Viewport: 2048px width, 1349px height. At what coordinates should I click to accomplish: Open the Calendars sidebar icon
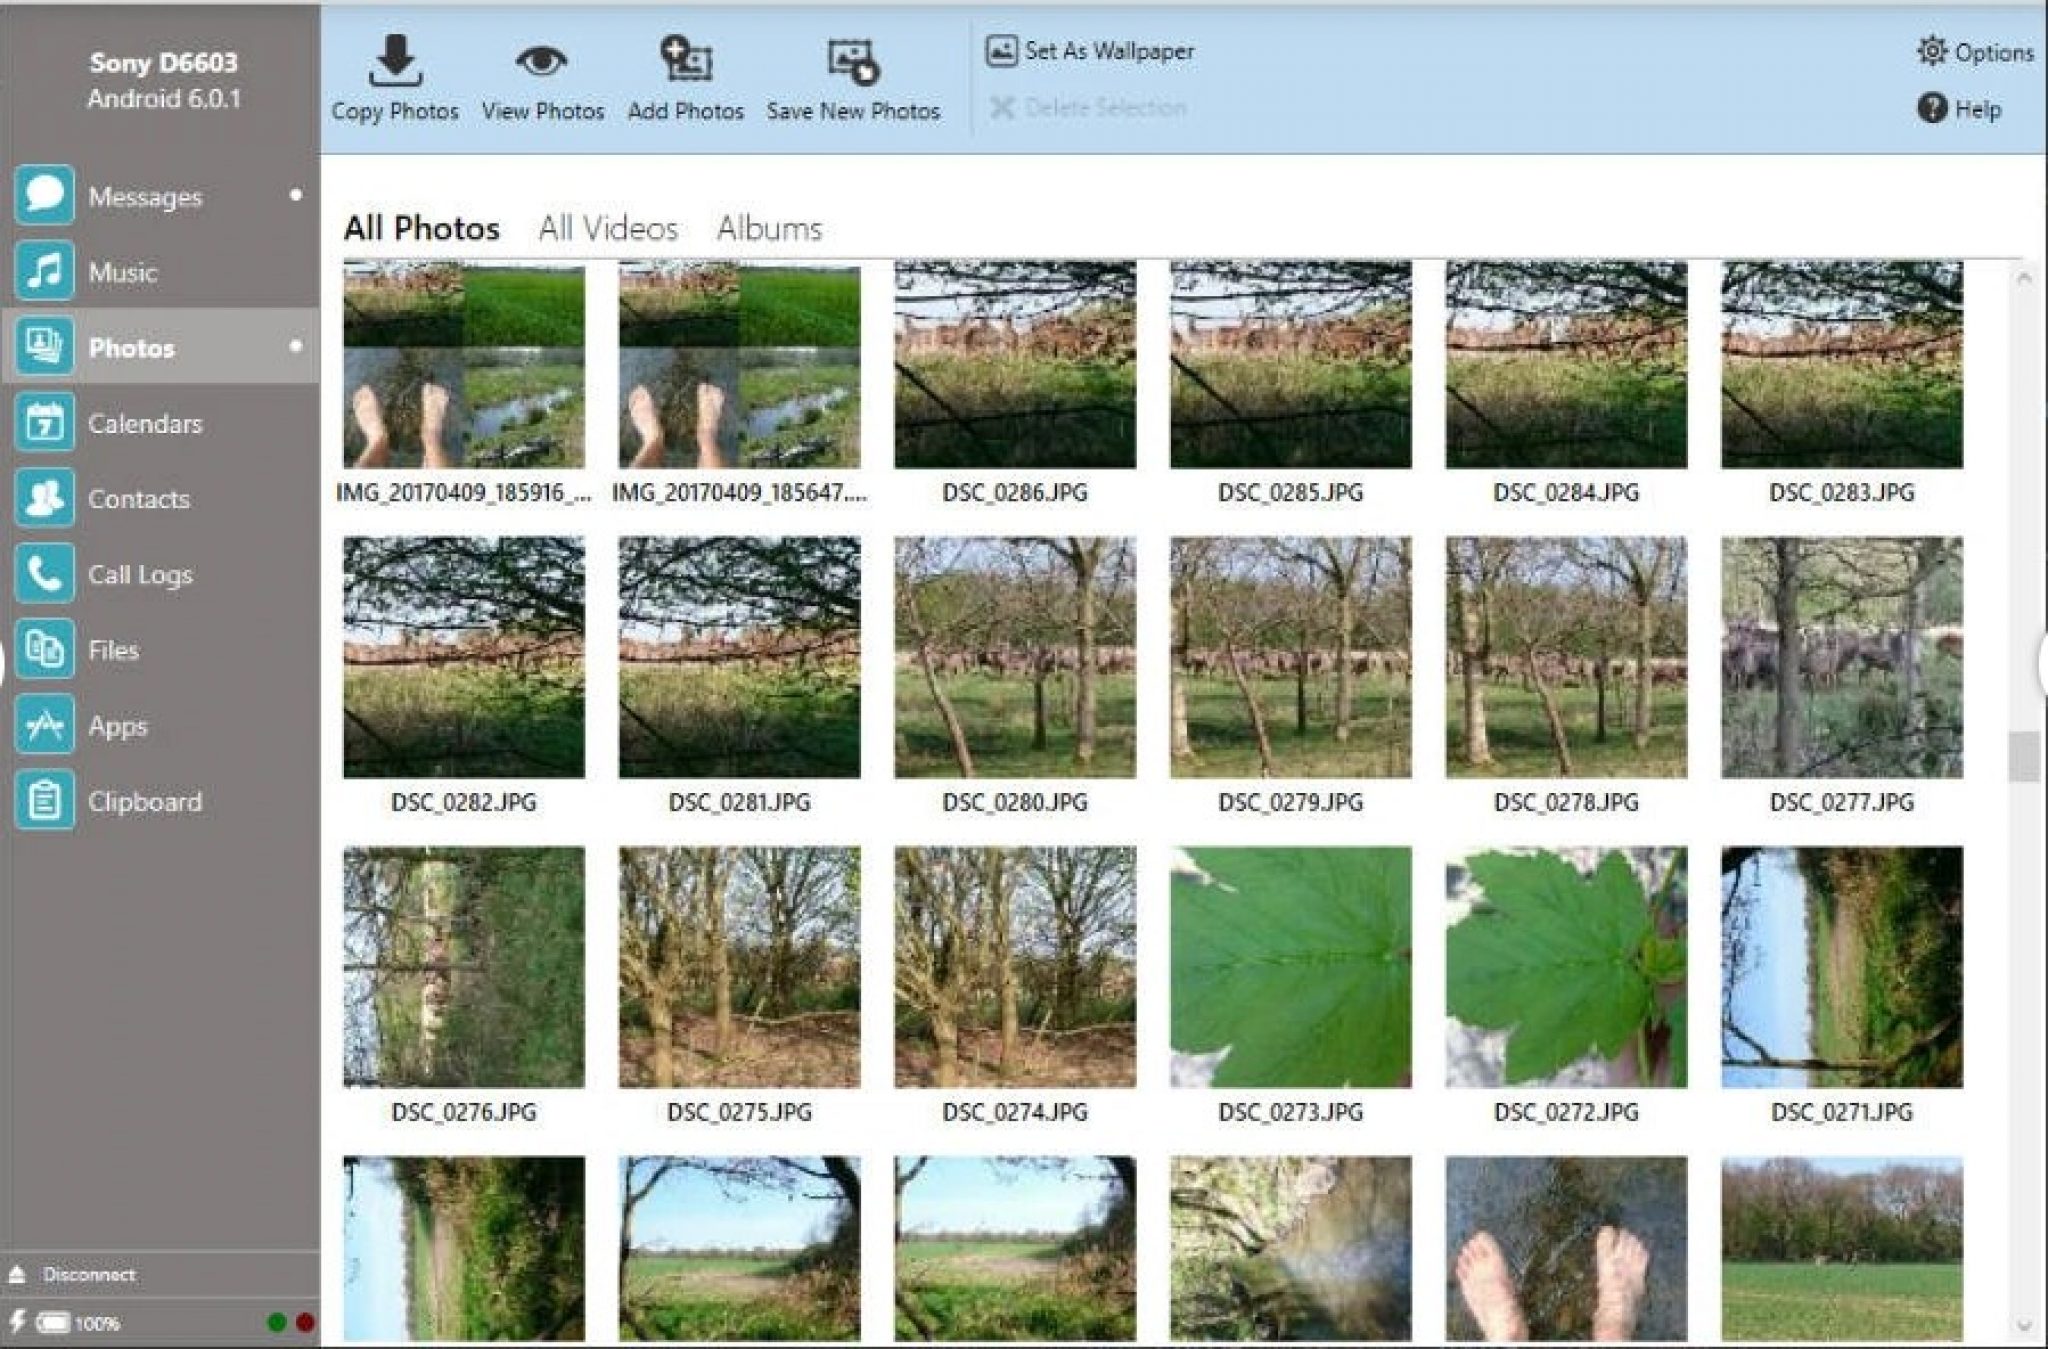(x=44, y=422)
